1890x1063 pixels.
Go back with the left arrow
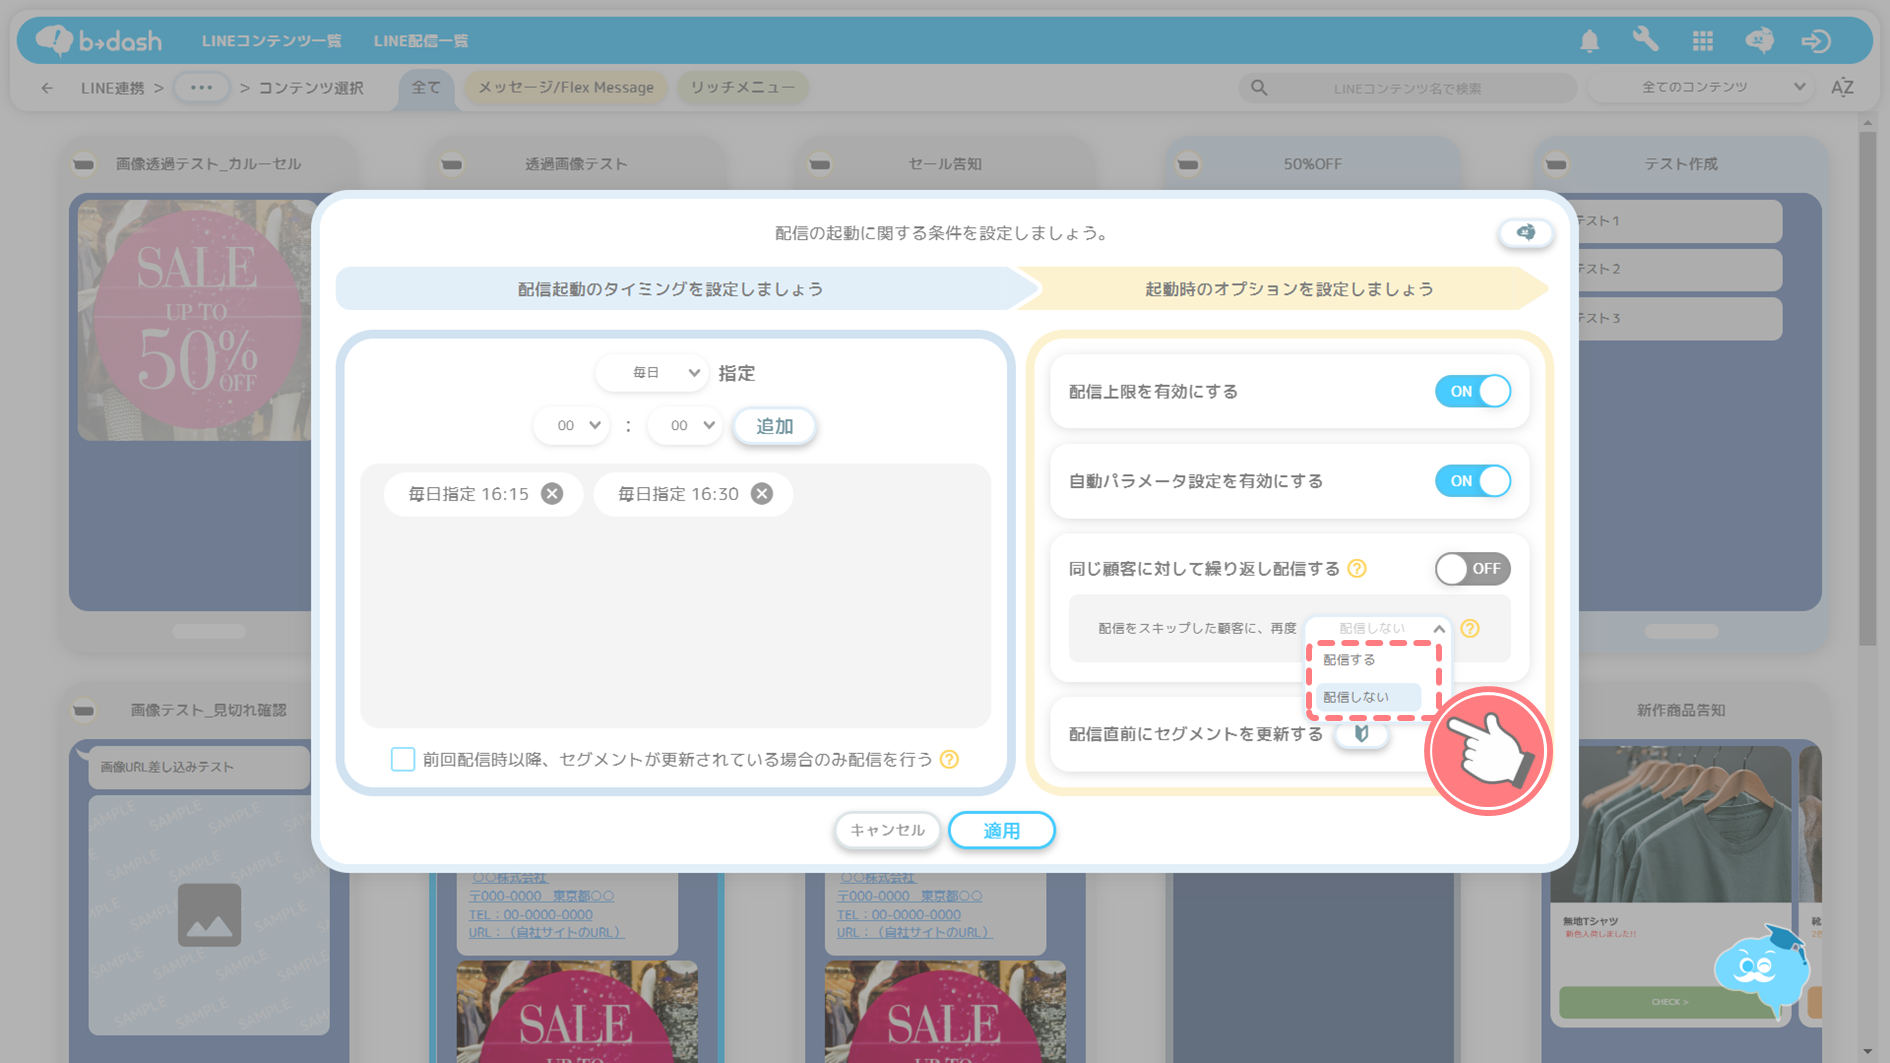tap(47, 88)
